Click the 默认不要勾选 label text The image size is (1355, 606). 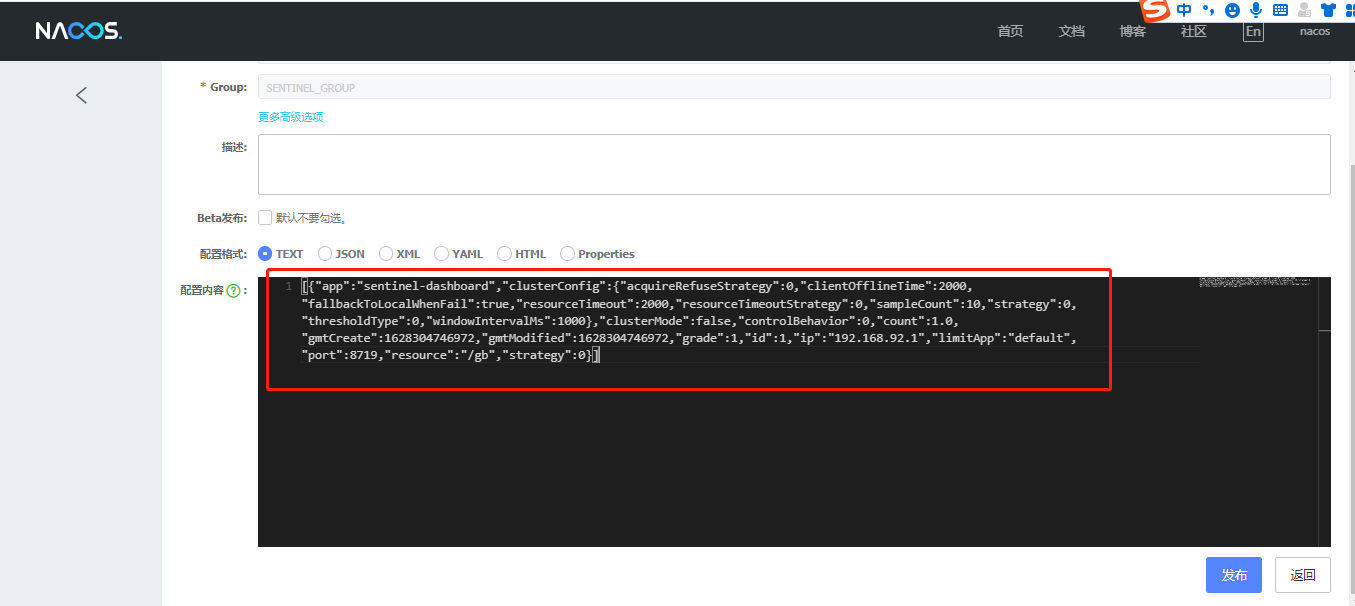pyautogui.click(x=310, y=217)
